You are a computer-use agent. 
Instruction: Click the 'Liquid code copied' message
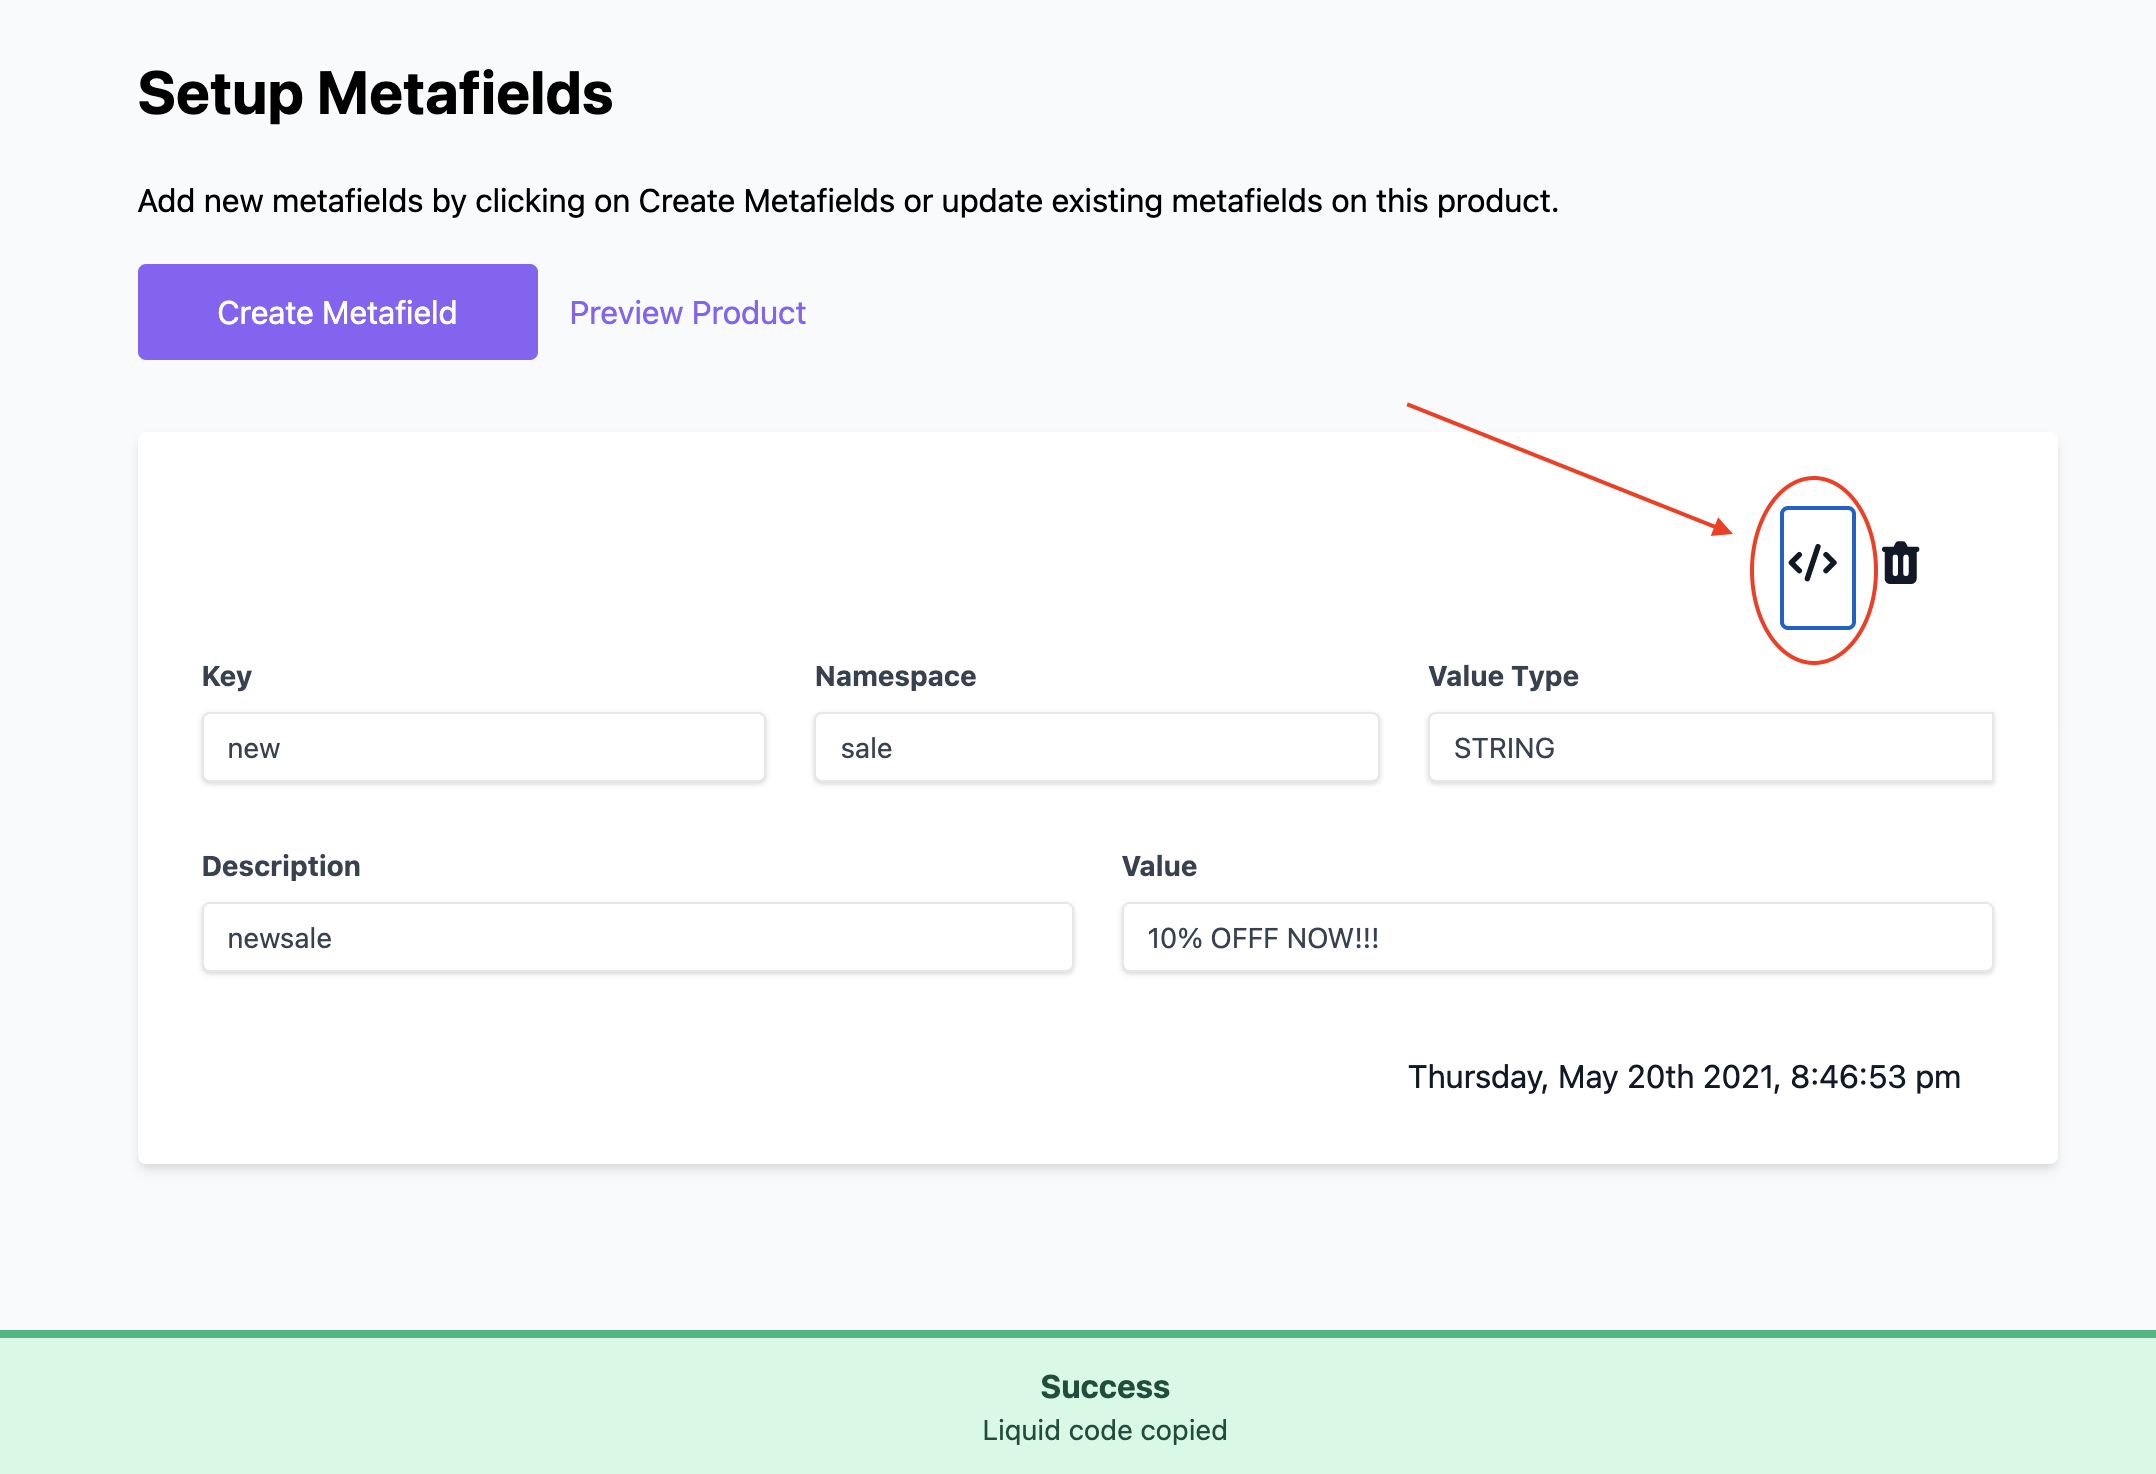[x=1104, y=1430]
